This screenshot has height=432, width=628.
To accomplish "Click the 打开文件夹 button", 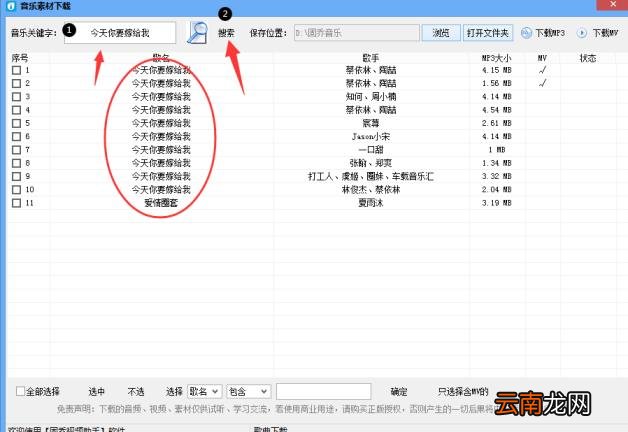I will 488,33.
